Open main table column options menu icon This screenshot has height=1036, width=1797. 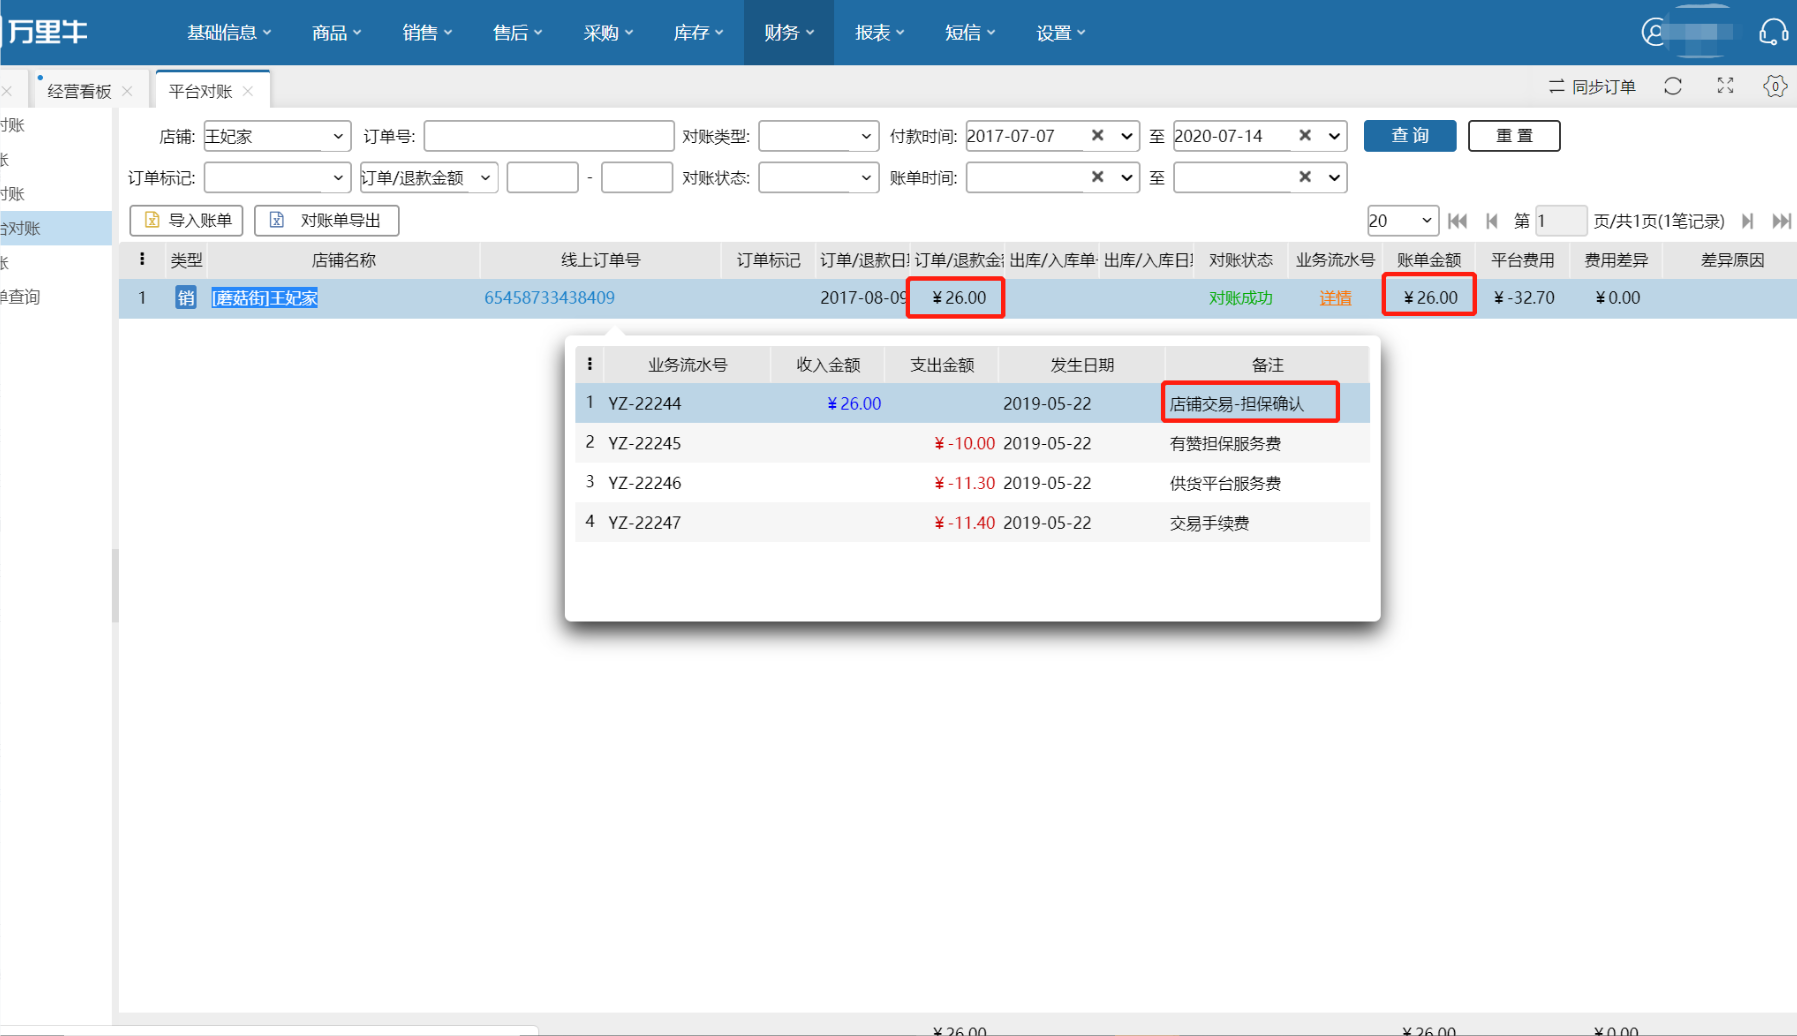(142, 260)
